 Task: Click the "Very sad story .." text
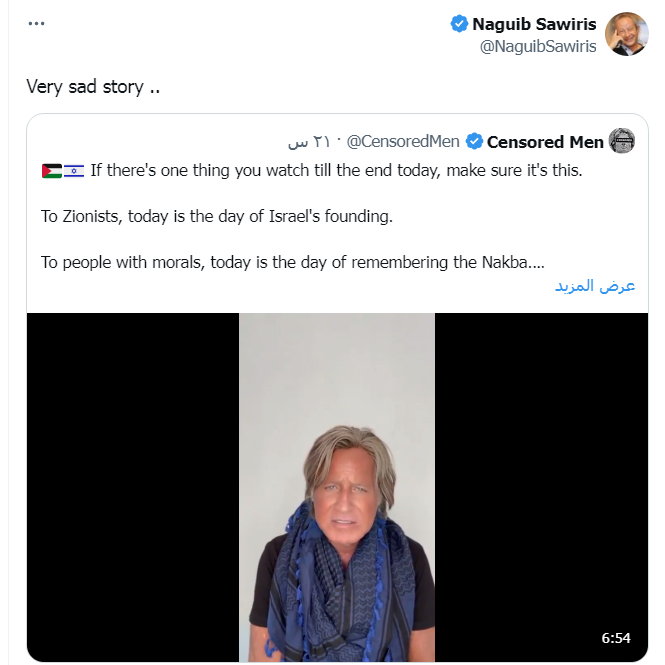click(93, 86)
